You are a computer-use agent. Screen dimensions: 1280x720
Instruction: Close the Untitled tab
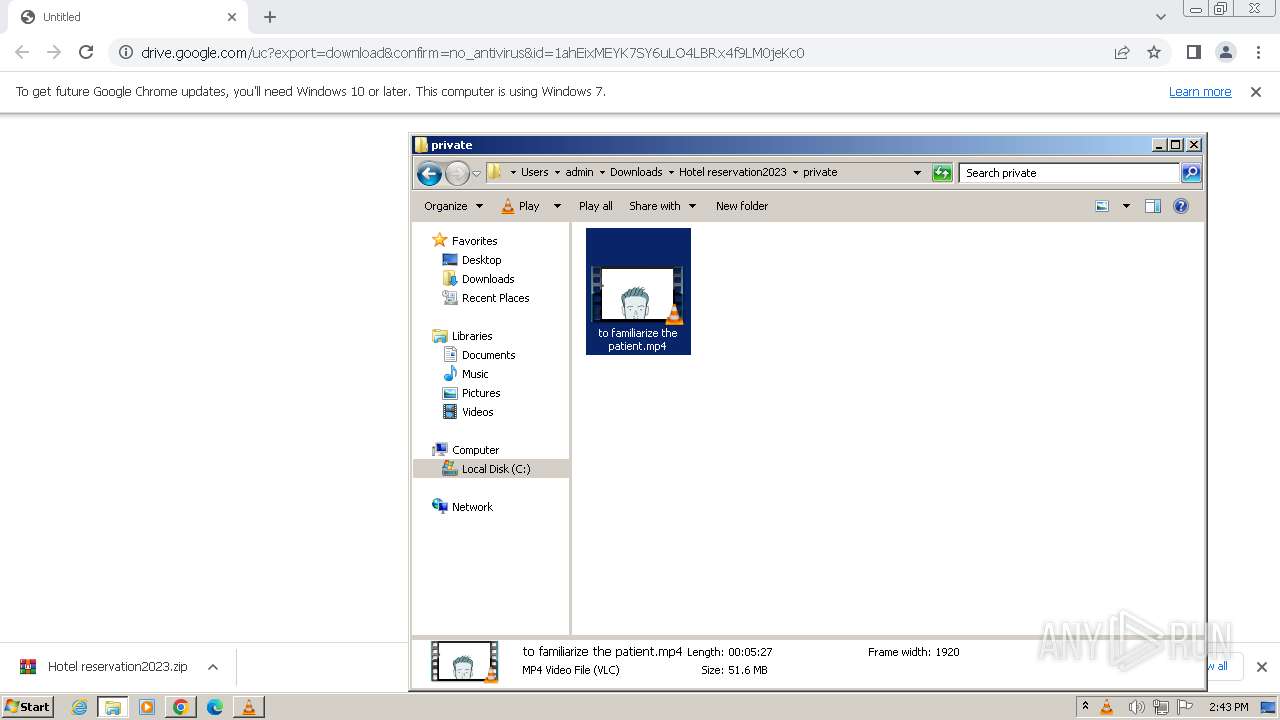coord(232,17)
